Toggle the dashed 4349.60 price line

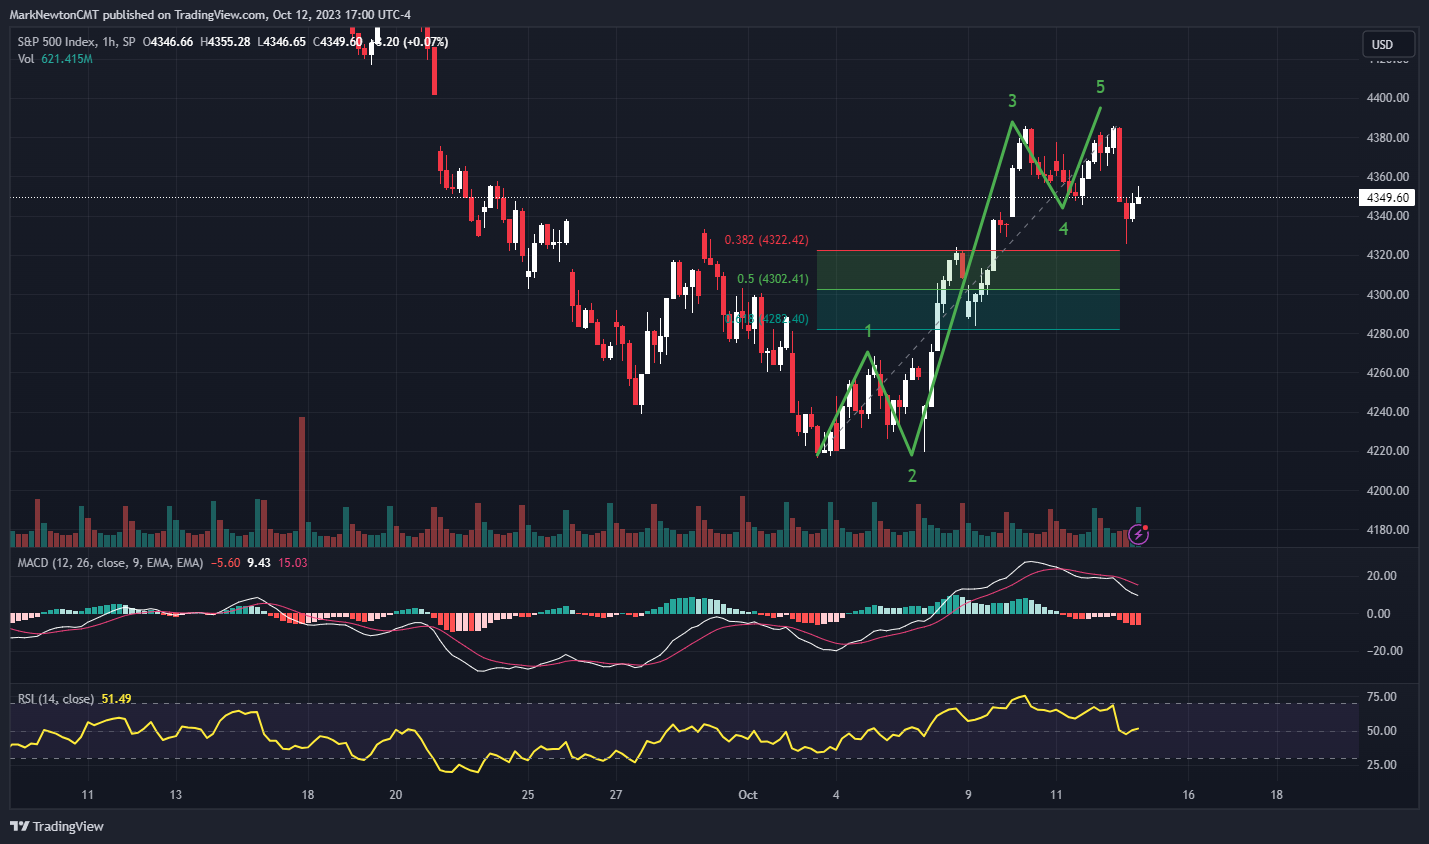[600, 197]
